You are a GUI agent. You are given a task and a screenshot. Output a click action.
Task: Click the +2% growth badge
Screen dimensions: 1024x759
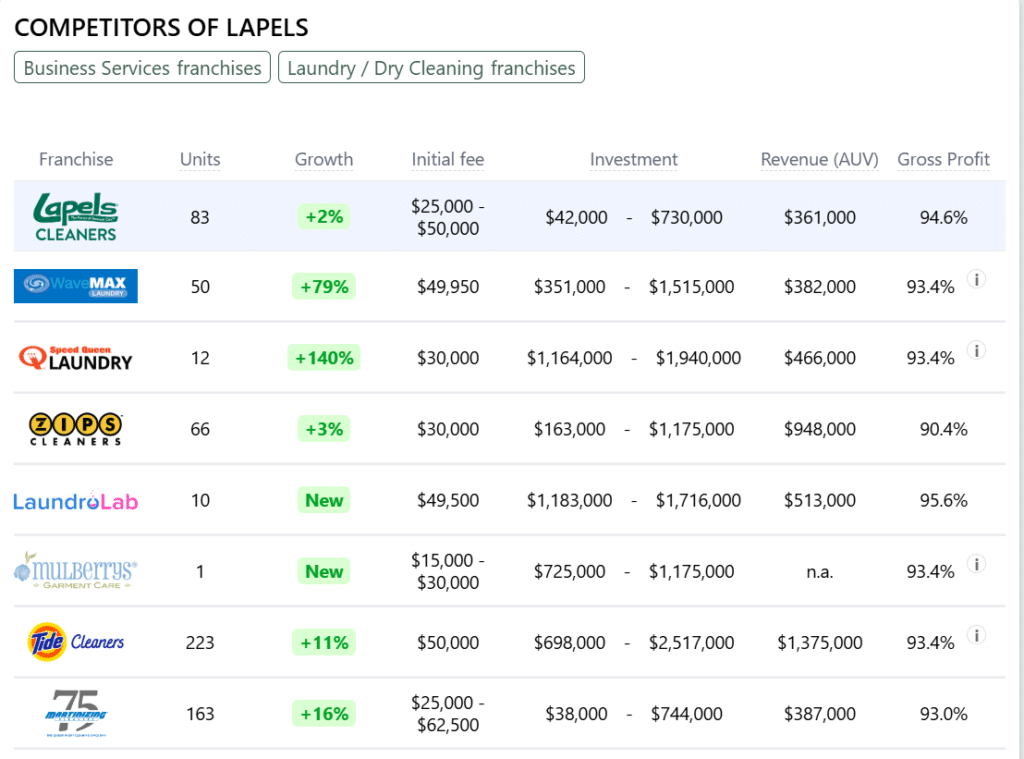324,217
